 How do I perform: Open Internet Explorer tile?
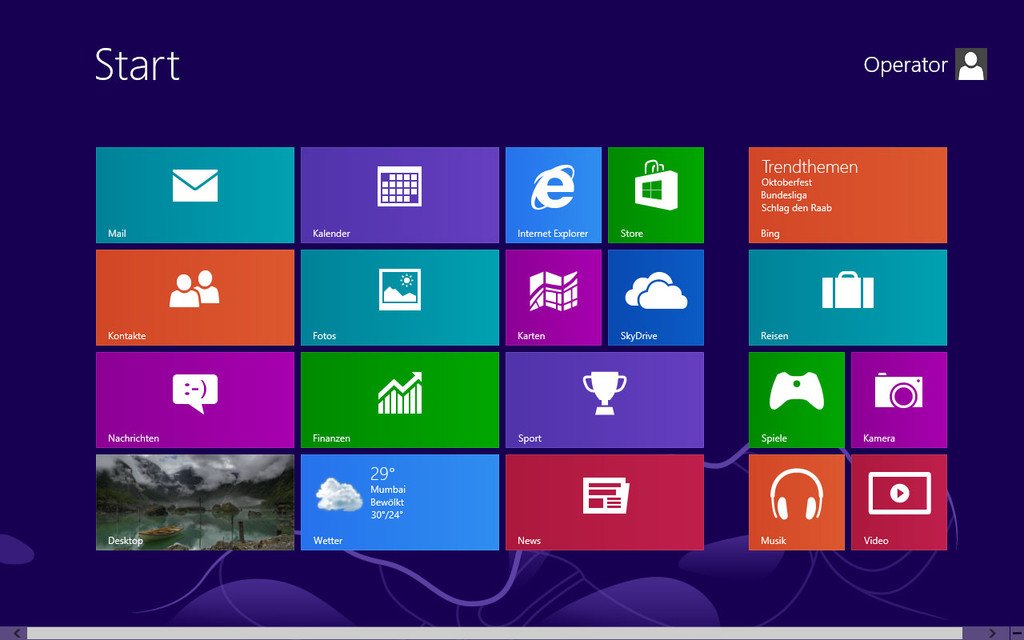pos(553,195)
